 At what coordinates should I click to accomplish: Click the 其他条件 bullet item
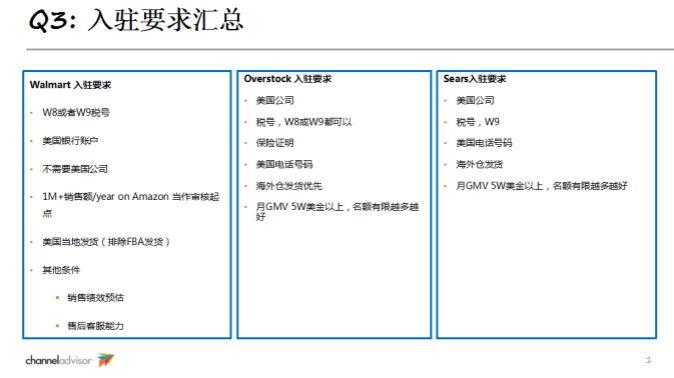click(x=61, y=270)
